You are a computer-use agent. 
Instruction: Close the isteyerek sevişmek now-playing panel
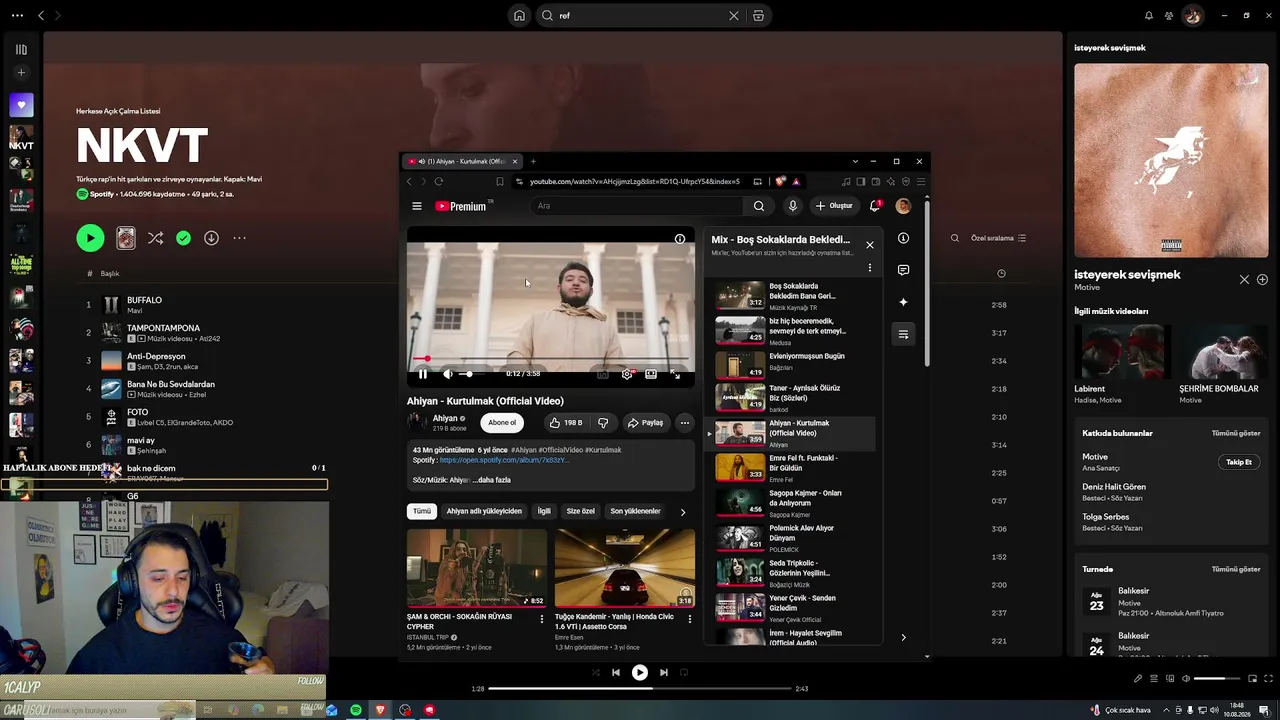[1244, 280]
